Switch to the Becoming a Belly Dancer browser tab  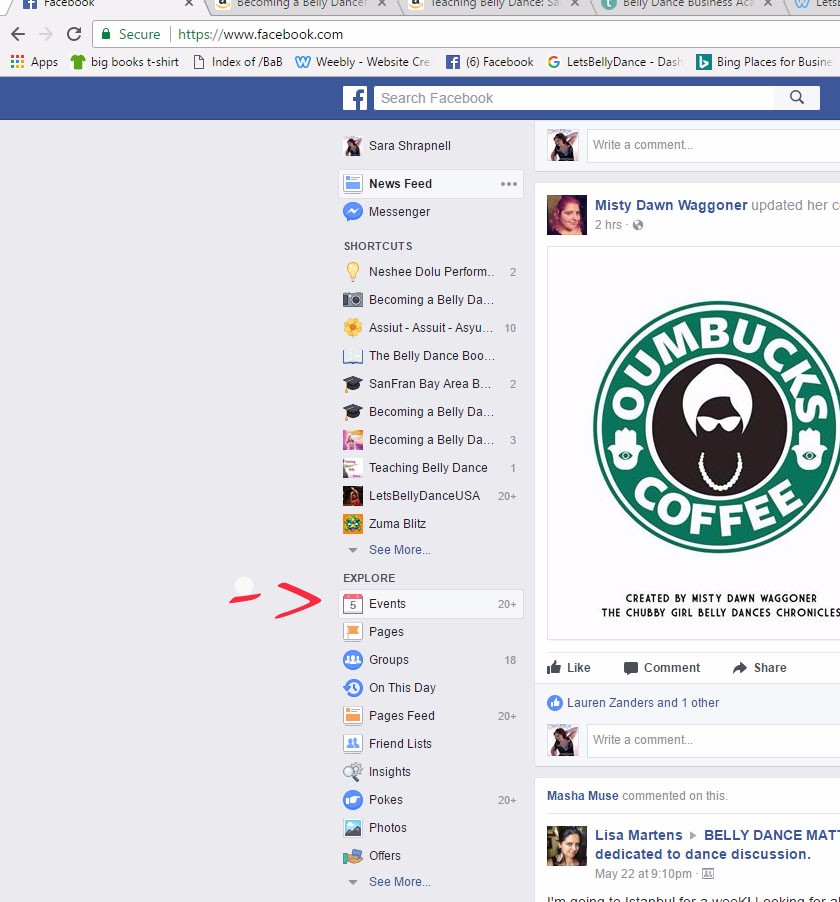[300, 5]
